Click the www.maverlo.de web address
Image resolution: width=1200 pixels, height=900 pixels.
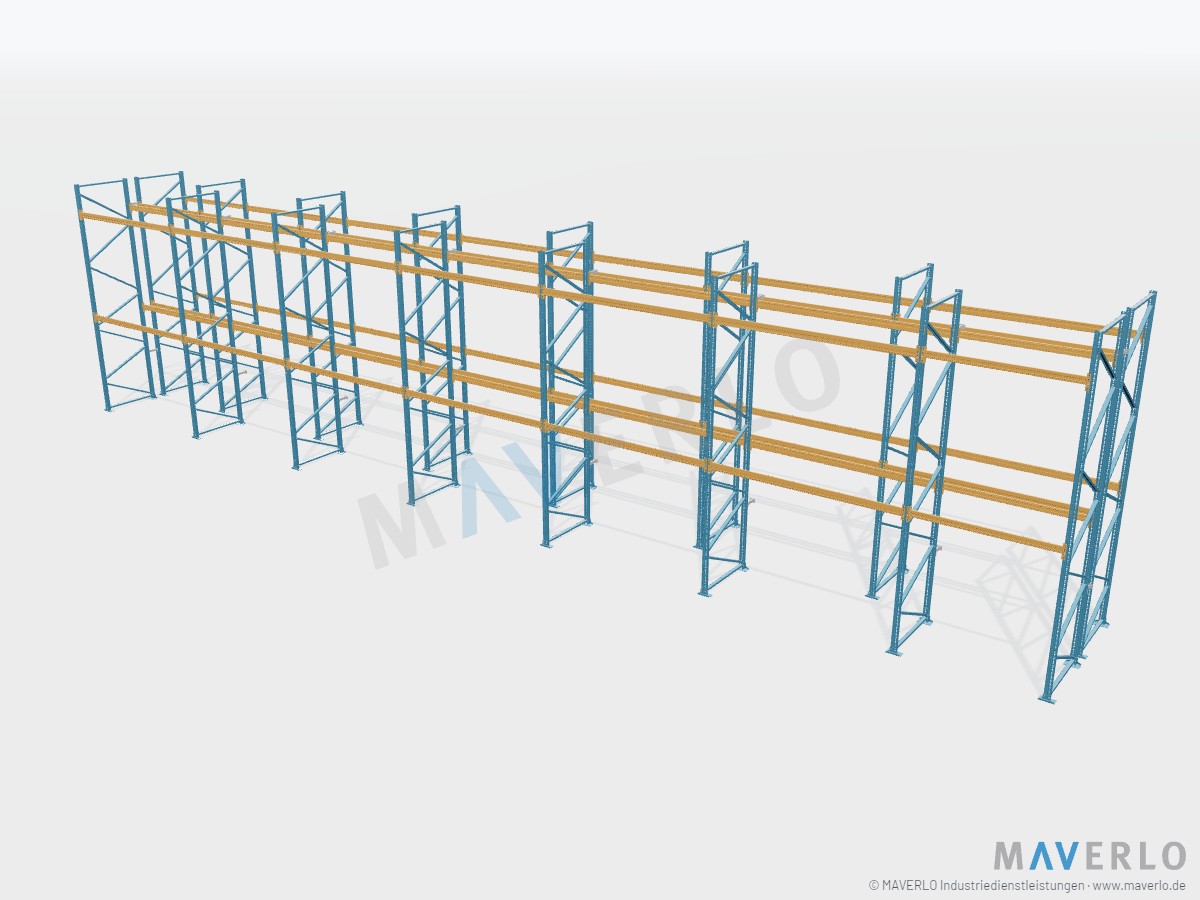[1139, 885]
